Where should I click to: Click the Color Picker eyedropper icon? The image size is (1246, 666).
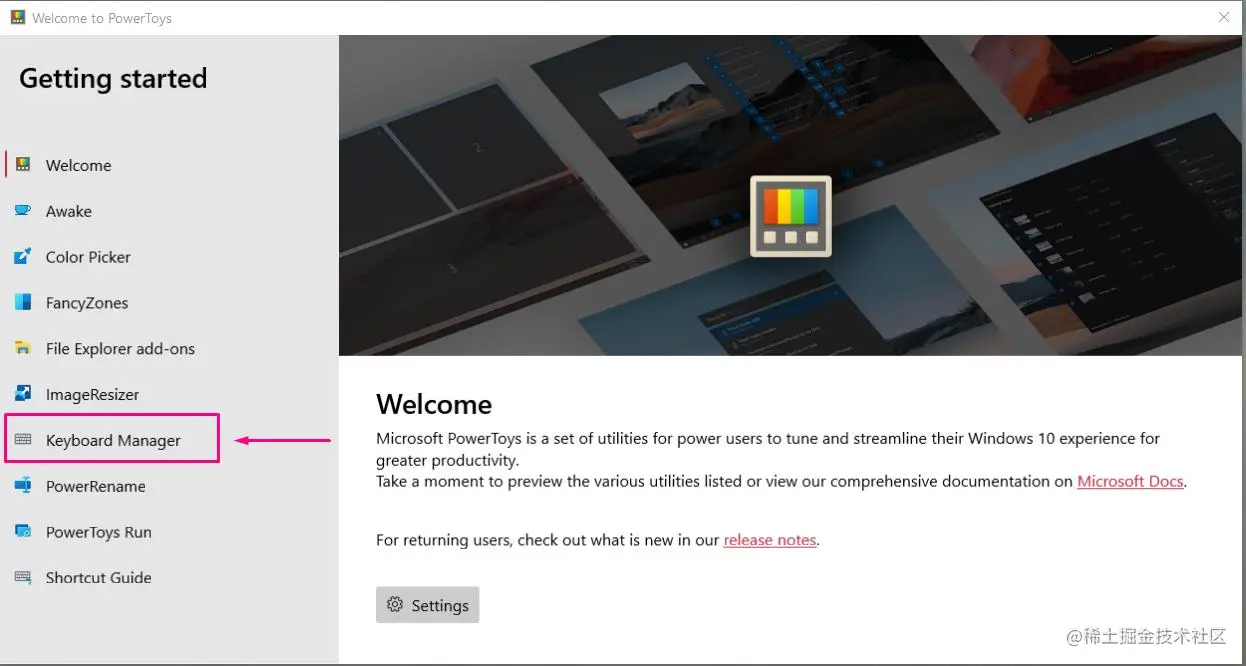coord(23,257)
